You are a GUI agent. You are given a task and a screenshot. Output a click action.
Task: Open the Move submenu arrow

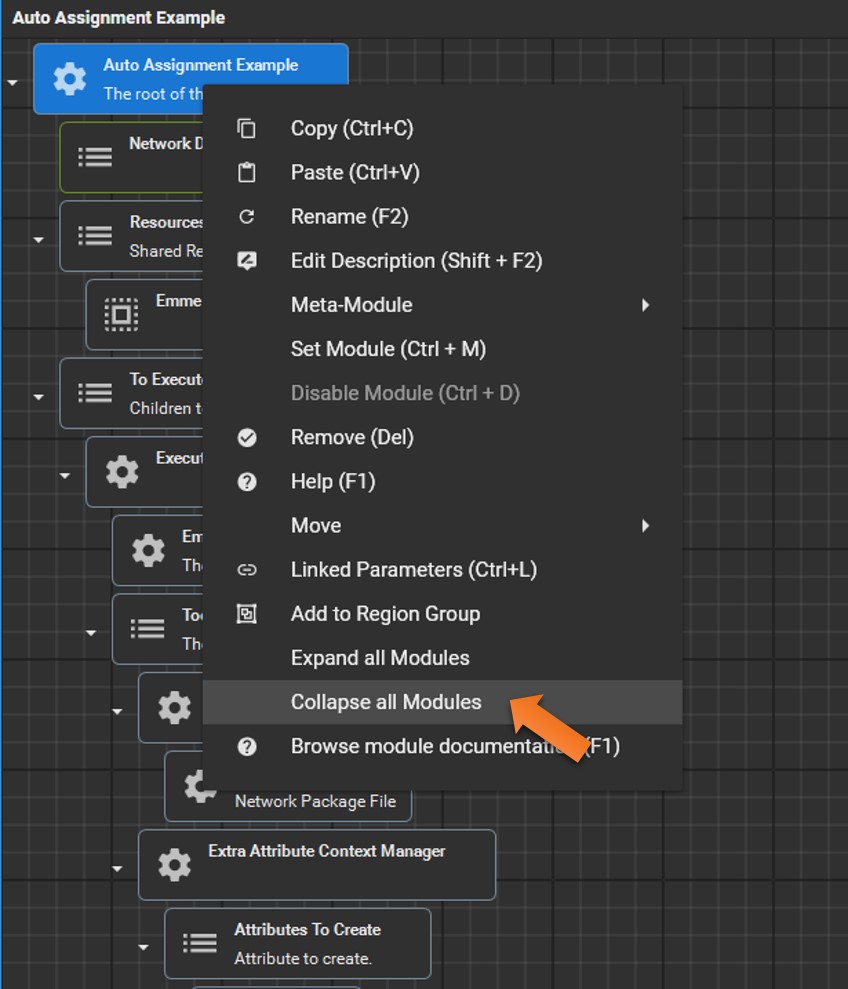(x=645, y=526)
